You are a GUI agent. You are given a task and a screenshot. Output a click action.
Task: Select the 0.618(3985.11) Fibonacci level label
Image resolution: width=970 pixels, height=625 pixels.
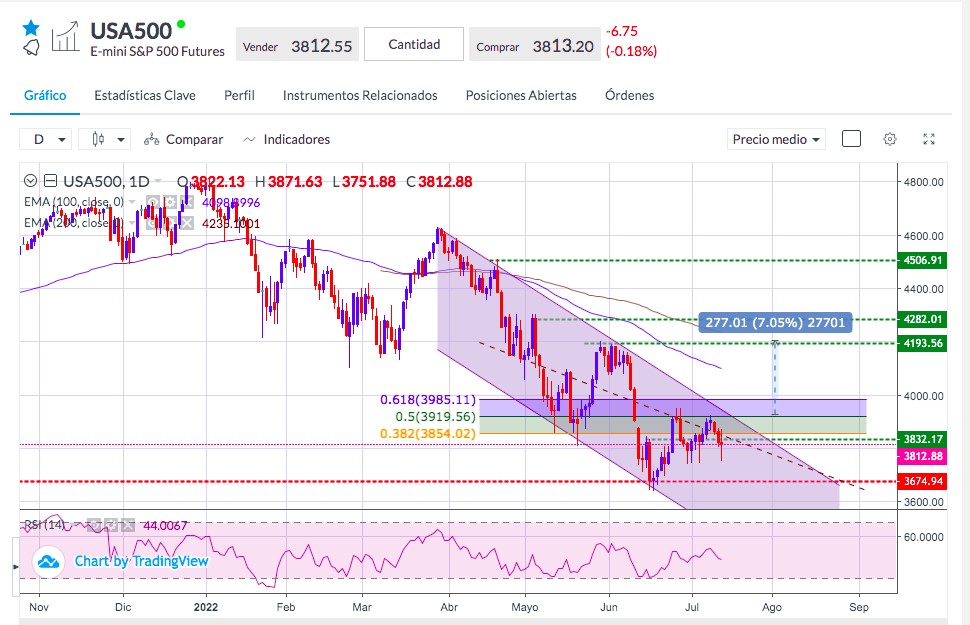428,400
